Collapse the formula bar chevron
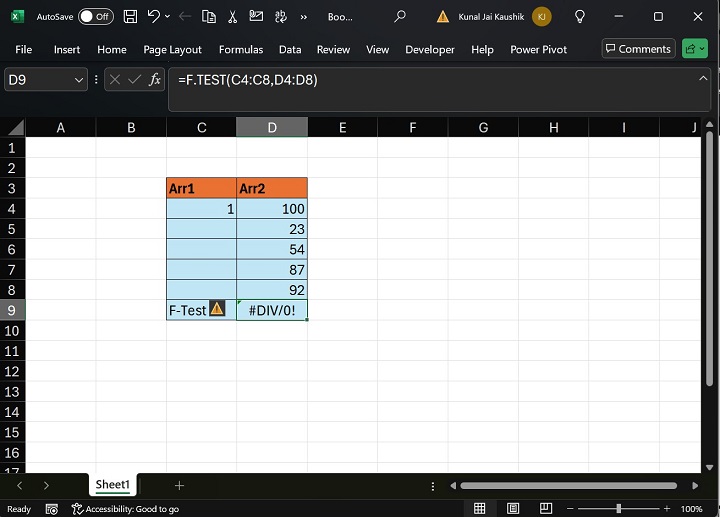Screen dimensions: 720x517 [x=703, y=79]
